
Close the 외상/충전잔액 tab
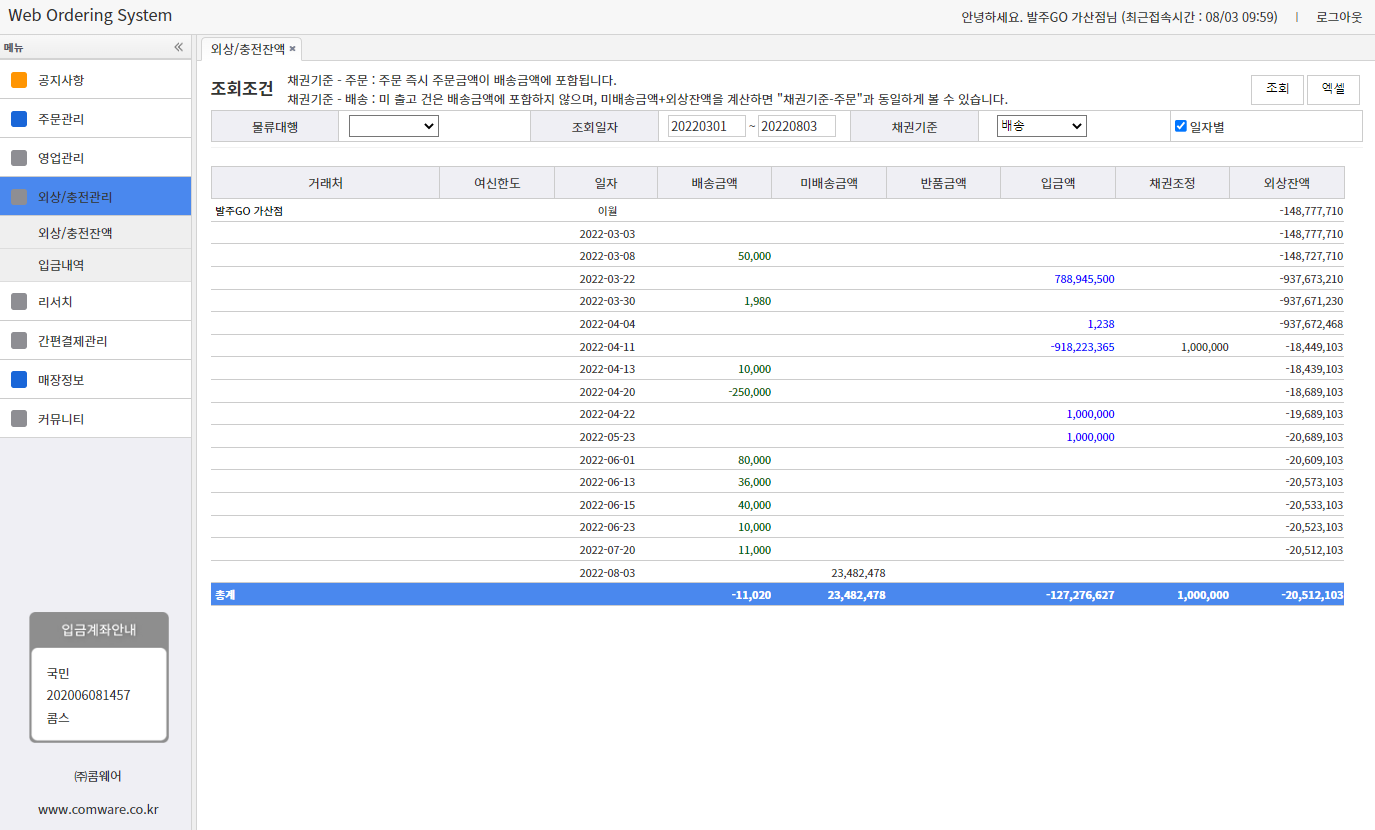point(292,49)
